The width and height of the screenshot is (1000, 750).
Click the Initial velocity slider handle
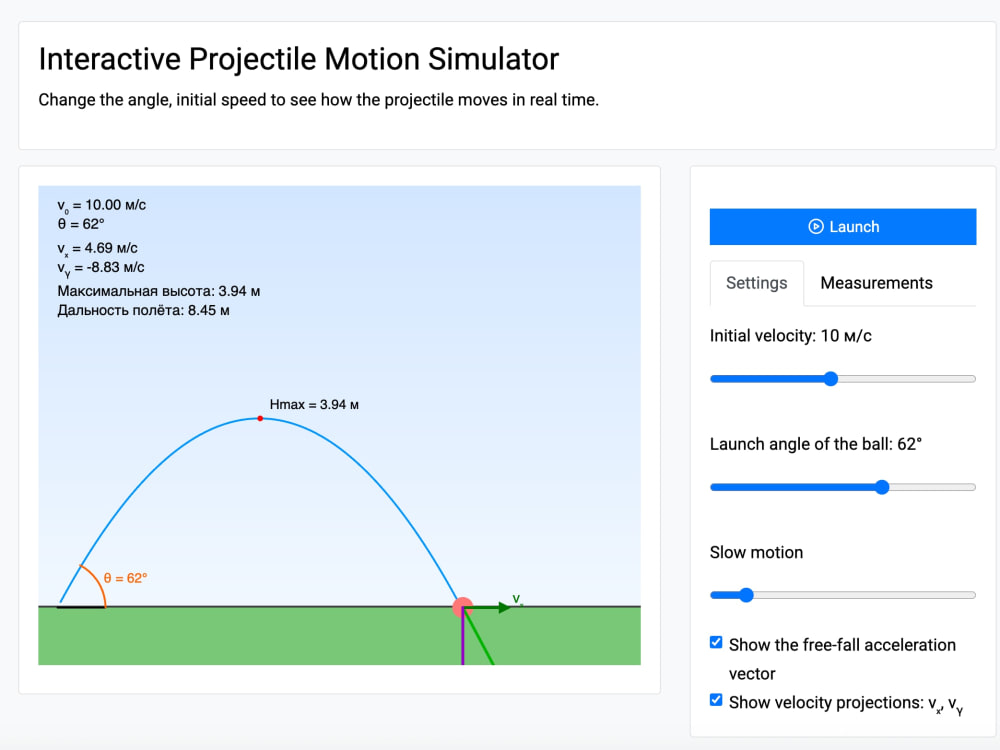[x=830, y=379]
